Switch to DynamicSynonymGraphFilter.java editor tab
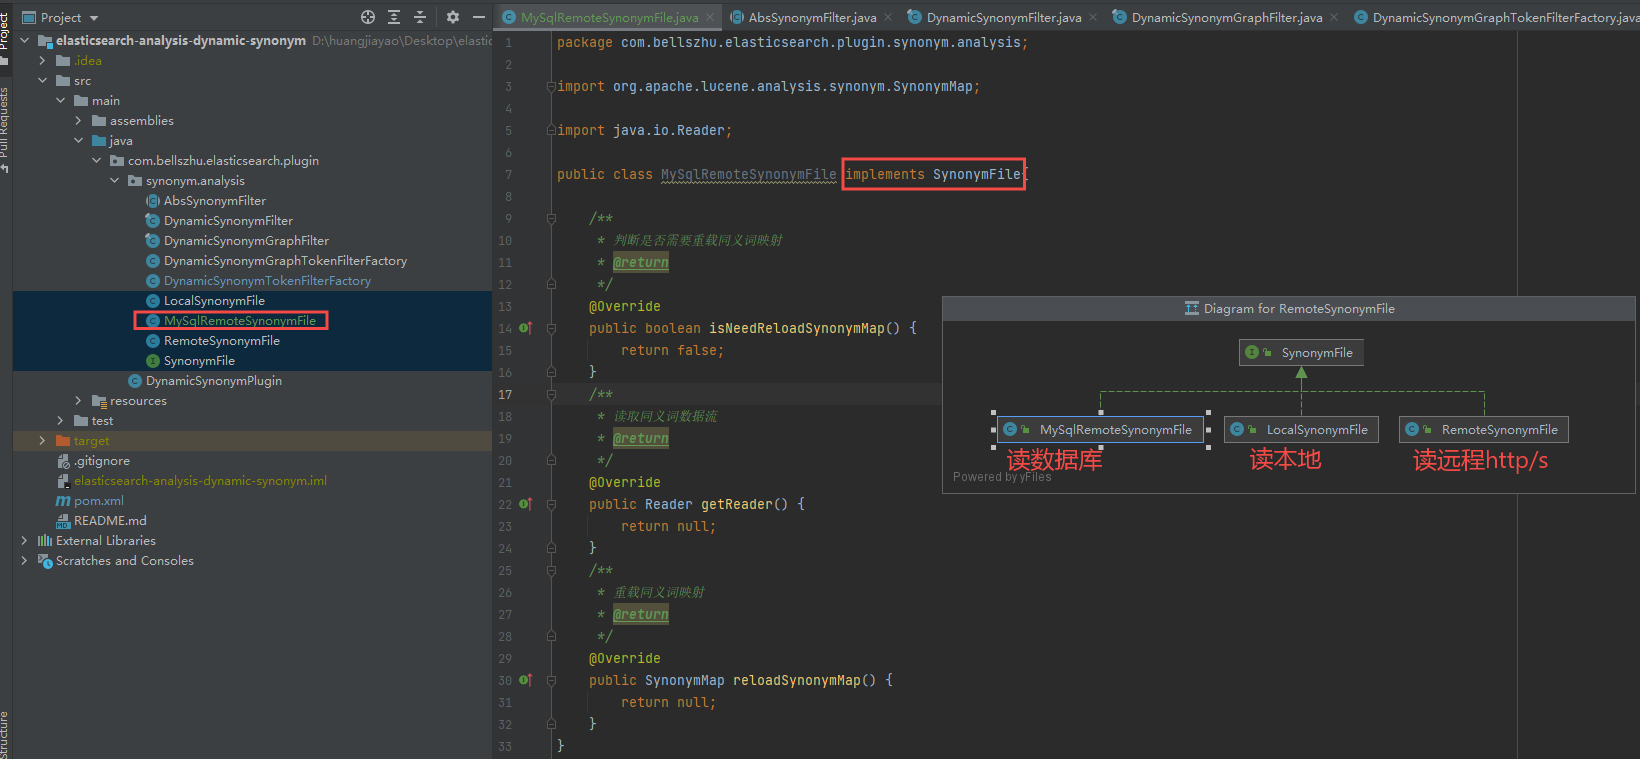The width and height of the screenshot is (1640, 759). point(1226,17)
